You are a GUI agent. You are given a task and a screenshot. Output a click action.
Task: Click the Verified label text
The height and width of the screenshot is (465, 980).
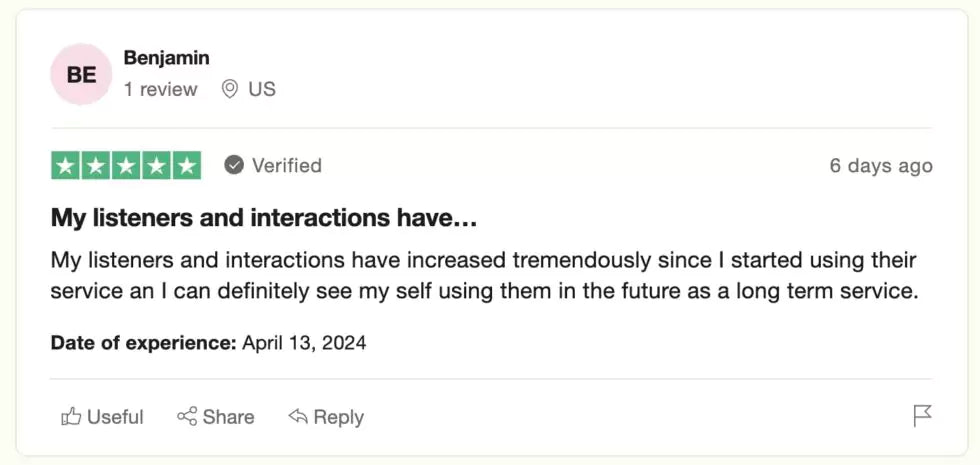pyautogui.click(x=286, y=165)
